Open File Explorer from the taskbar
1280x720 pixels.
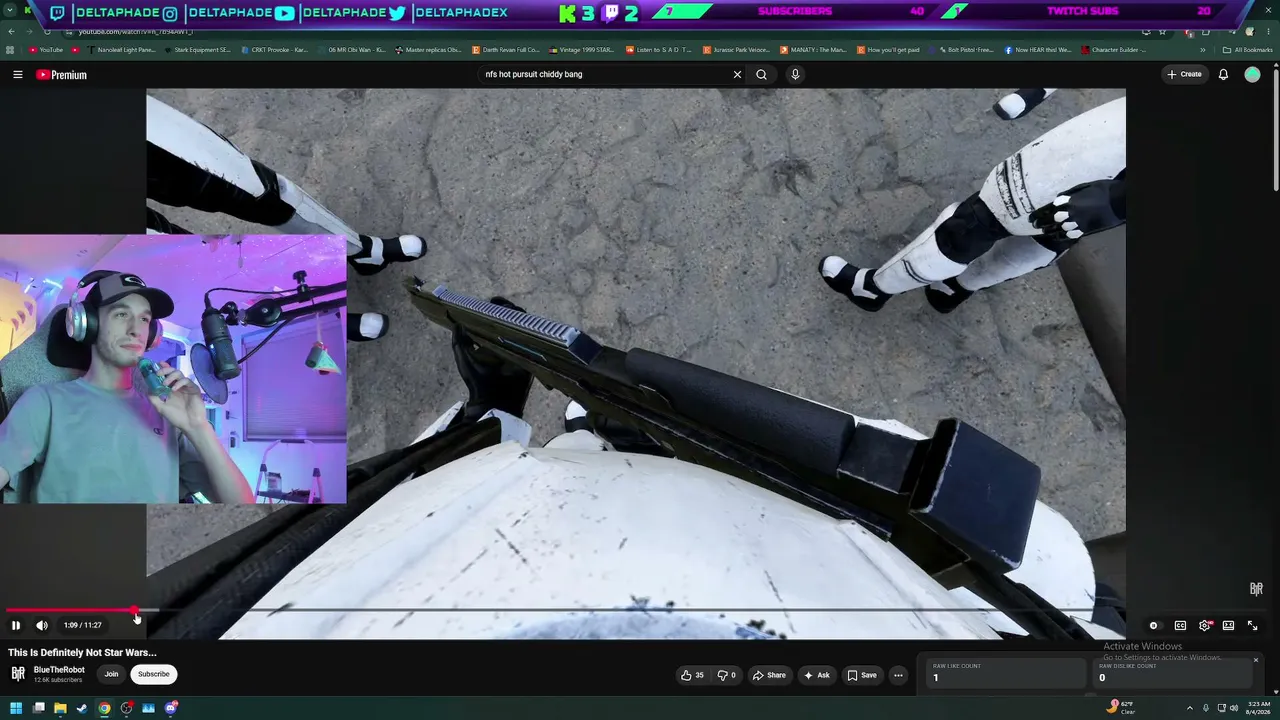pyautogui.click(x=60, y=708)
